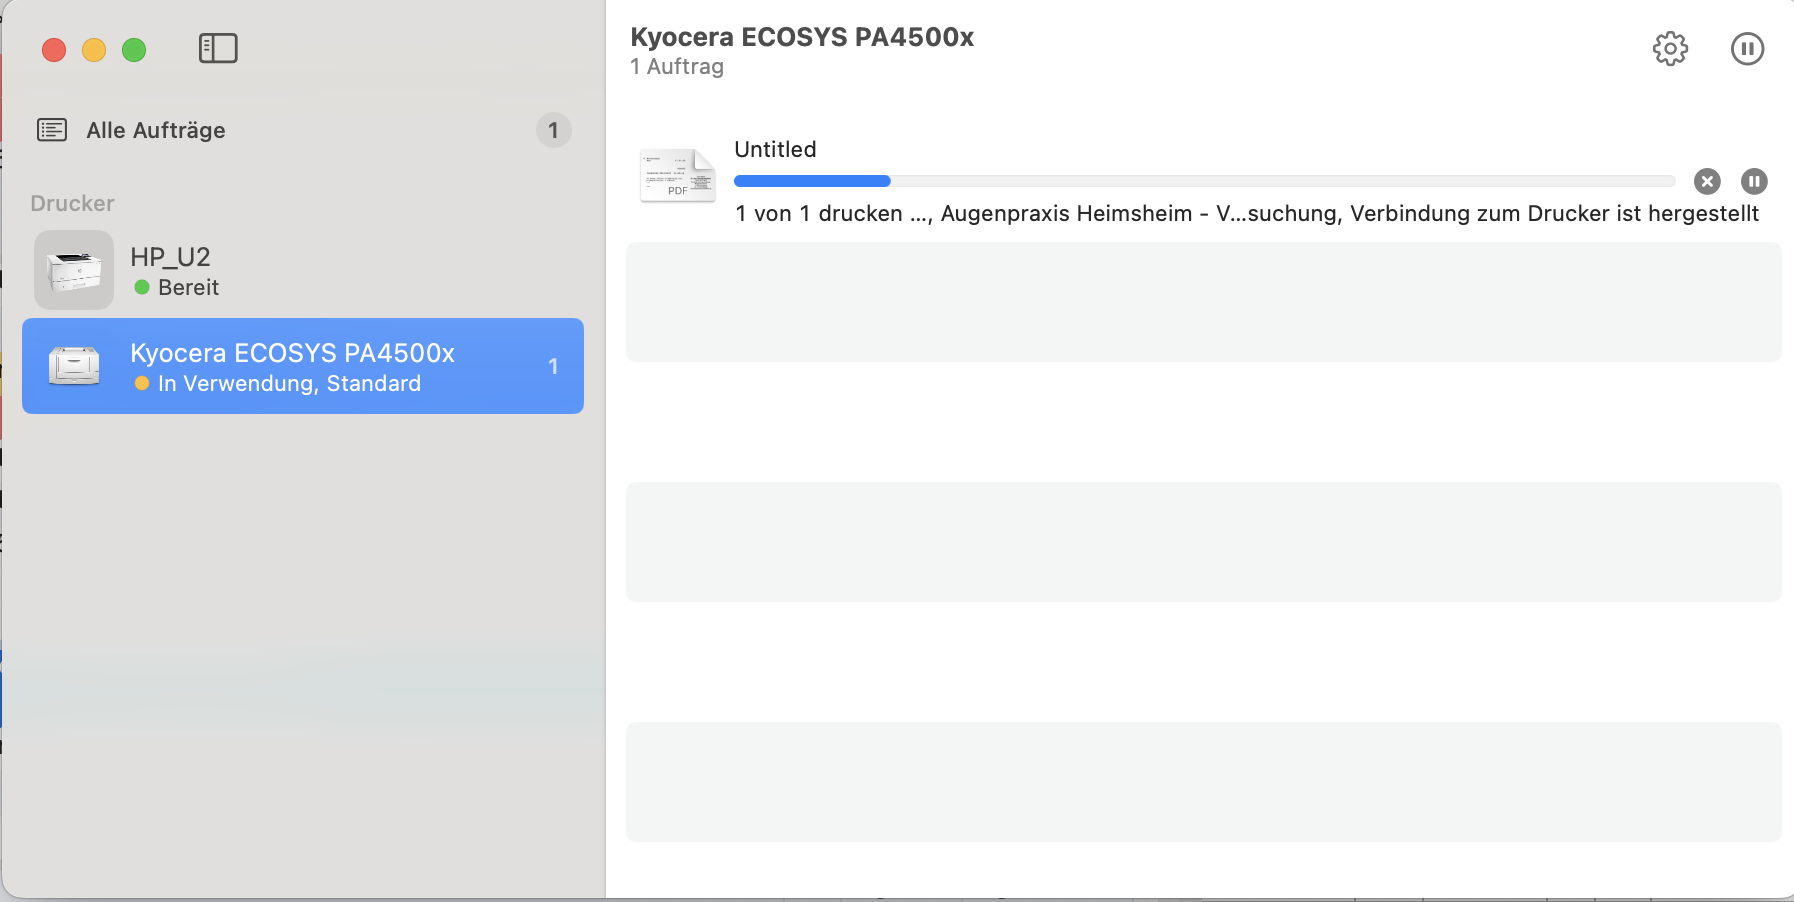Select the HP_U2 printer
The image size is (1794, 902).
pyautogui.click(x=303, y=270)
